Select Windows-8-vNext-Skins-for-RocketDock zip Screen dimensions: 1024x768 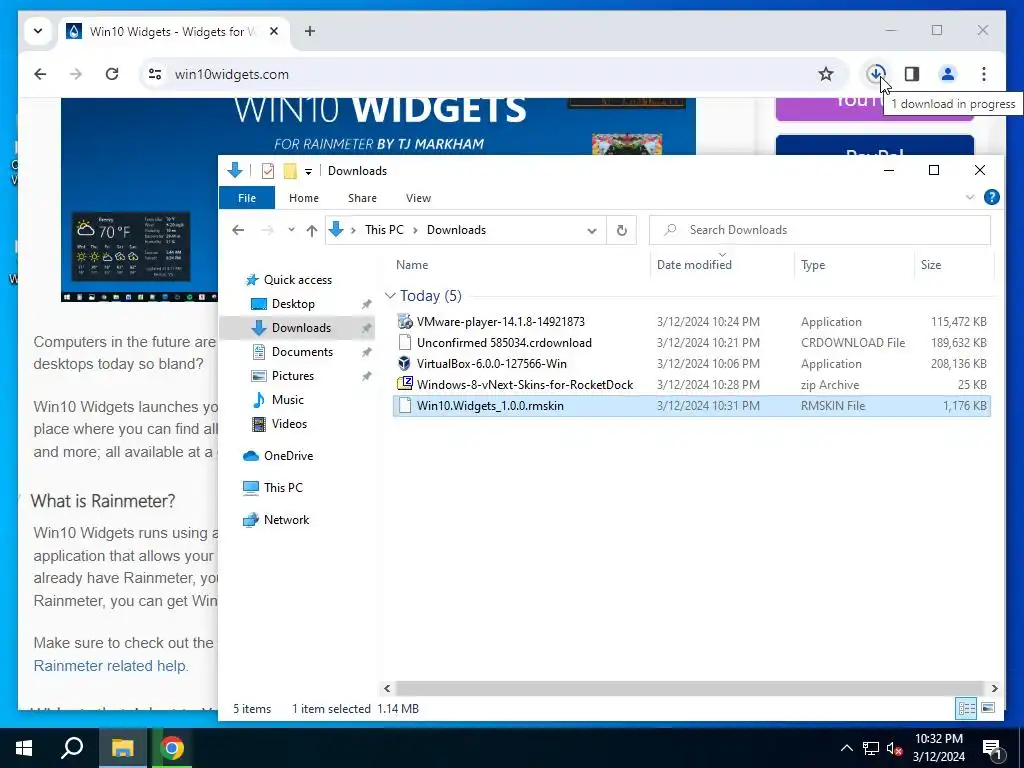pyautogui.click(x=692, y=385)
